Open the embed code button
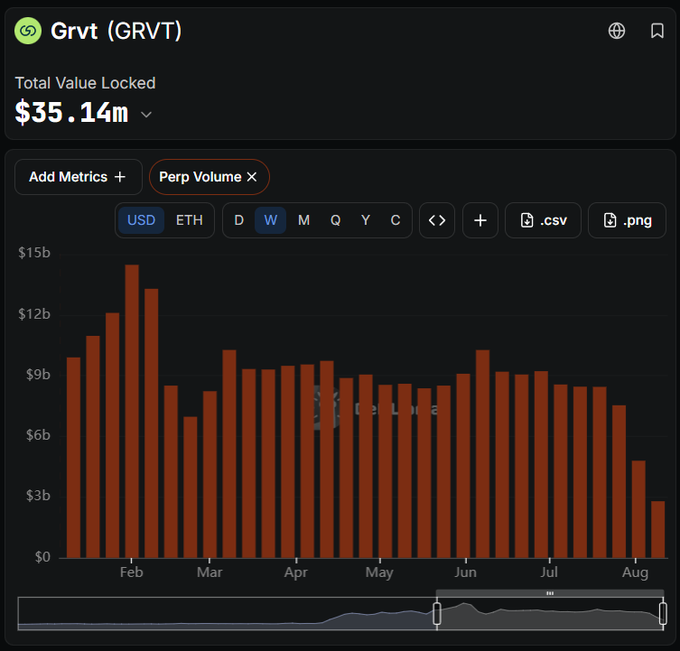 pyautogui.click(x=437, y=220)
